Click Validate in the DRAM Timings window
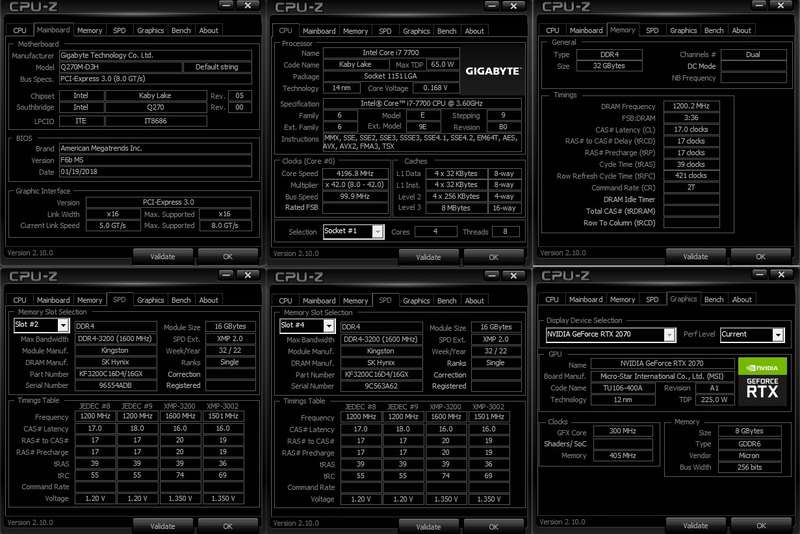Screen dimensions: 800x534 coord(695,257)
